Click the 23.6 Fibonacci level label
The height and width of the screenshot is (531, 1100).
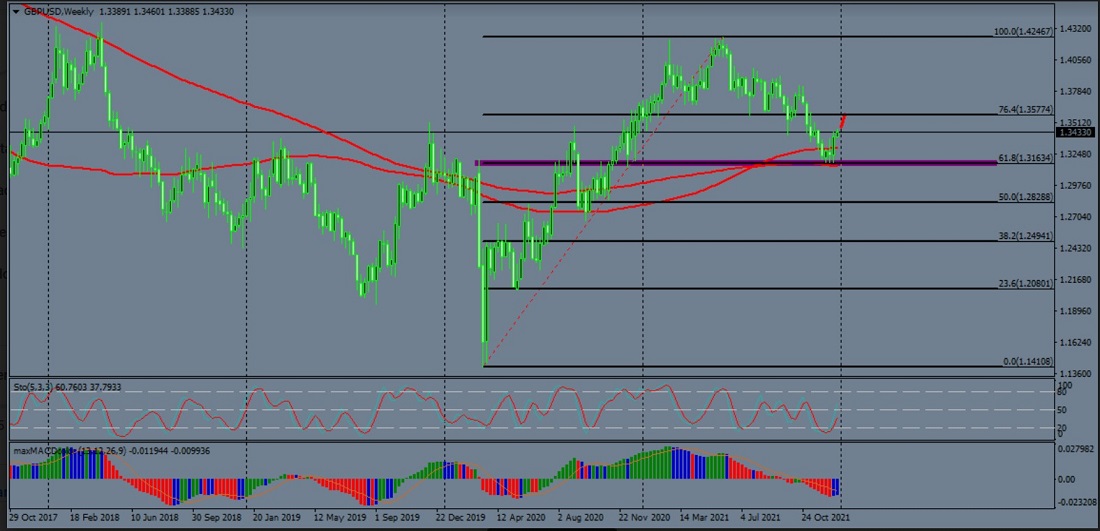click(x=1023, y=284)
